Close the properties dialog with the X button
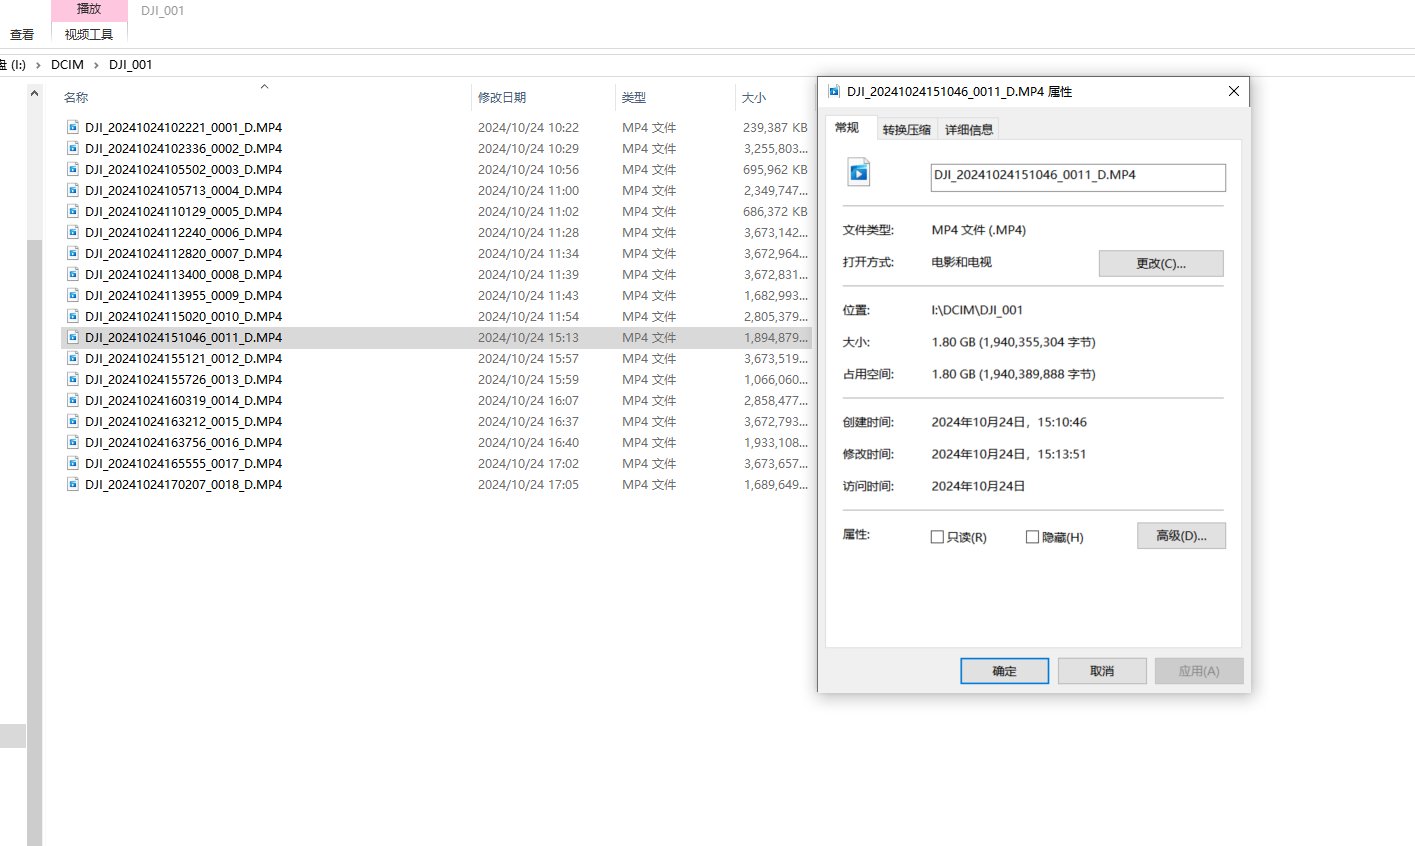 1233,91
